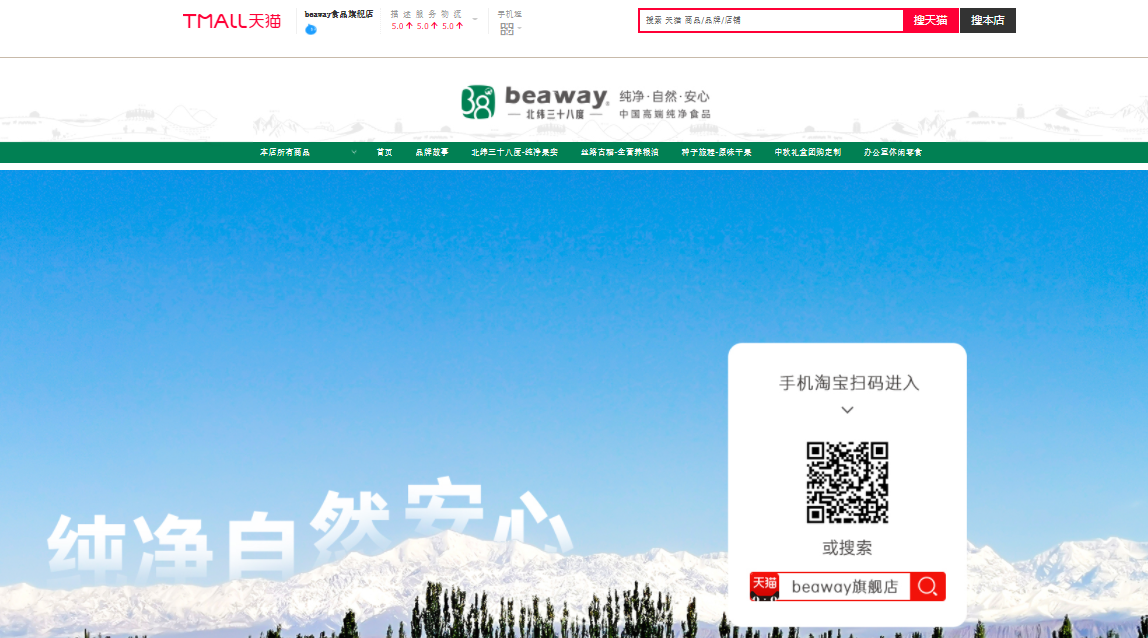Image resolution: width=1148 pixels, height=638 pixels.
Task: Open the 丝路古粮 nav item
Action: click(x=619, y=152)
